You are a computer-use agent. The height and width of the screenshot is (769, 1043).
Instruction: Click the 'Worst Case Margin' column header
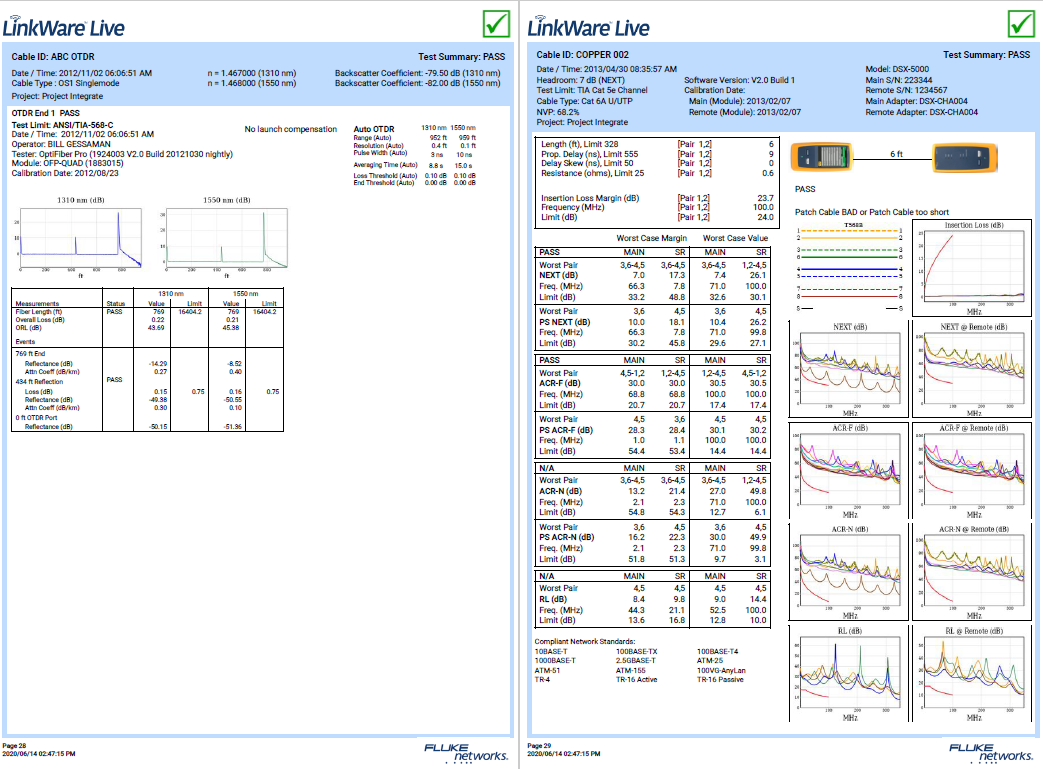651,238
